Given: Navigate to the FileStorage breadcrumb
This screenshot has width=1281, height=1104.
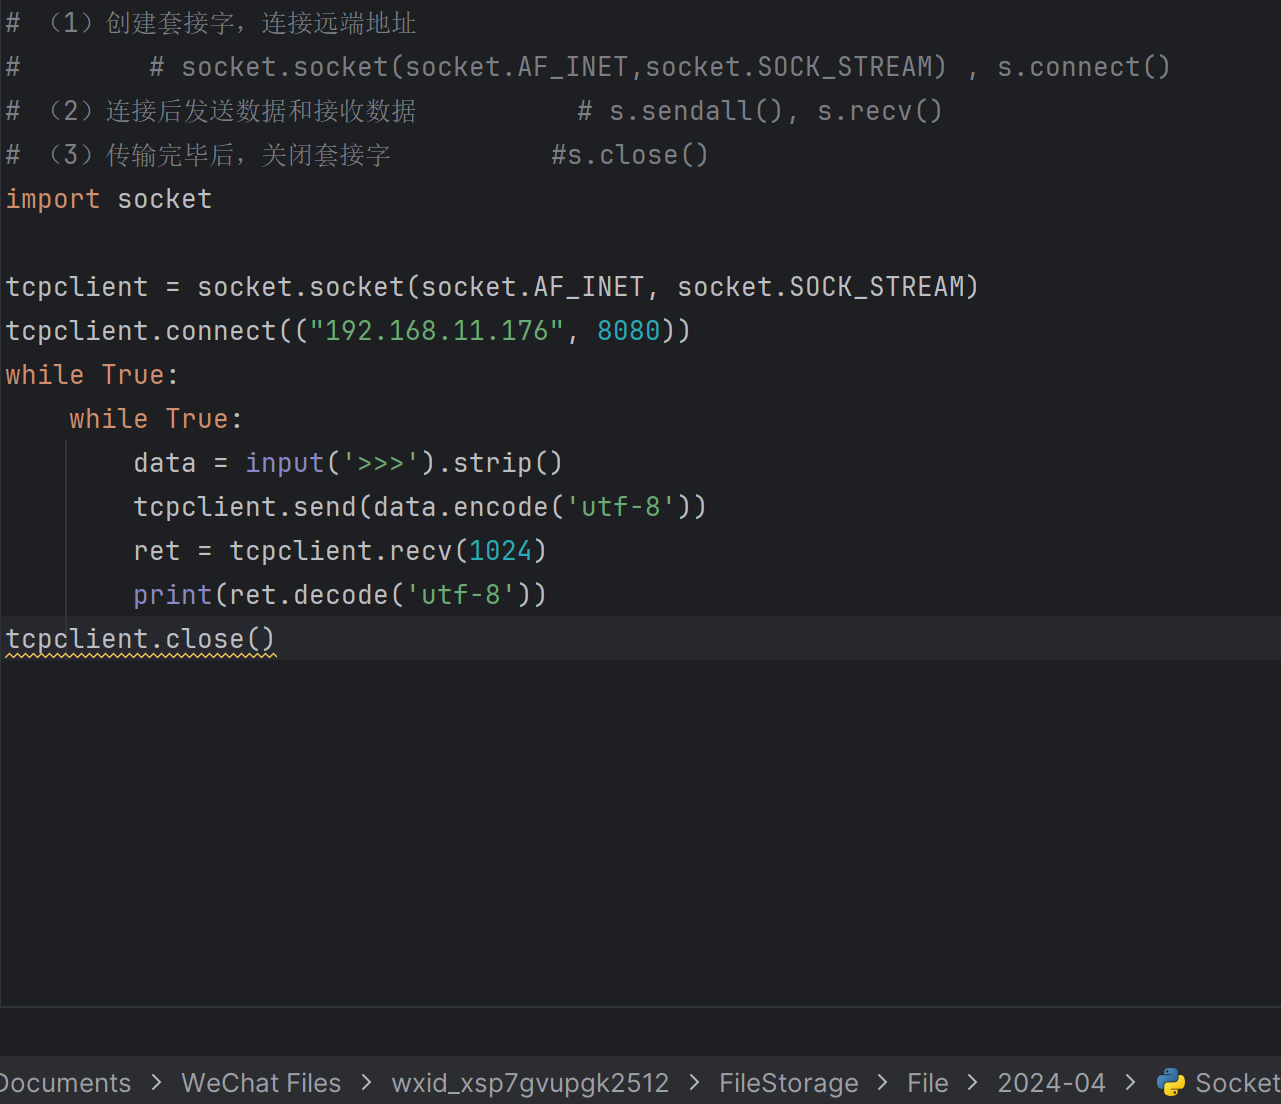Looking at the screenshot, I should pyautogui.click(x=788, y=1083).
